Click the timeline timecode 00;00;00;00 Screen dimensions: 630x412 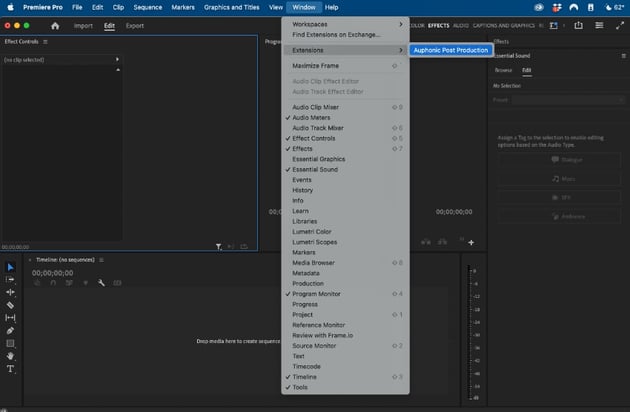click(53, 273)
